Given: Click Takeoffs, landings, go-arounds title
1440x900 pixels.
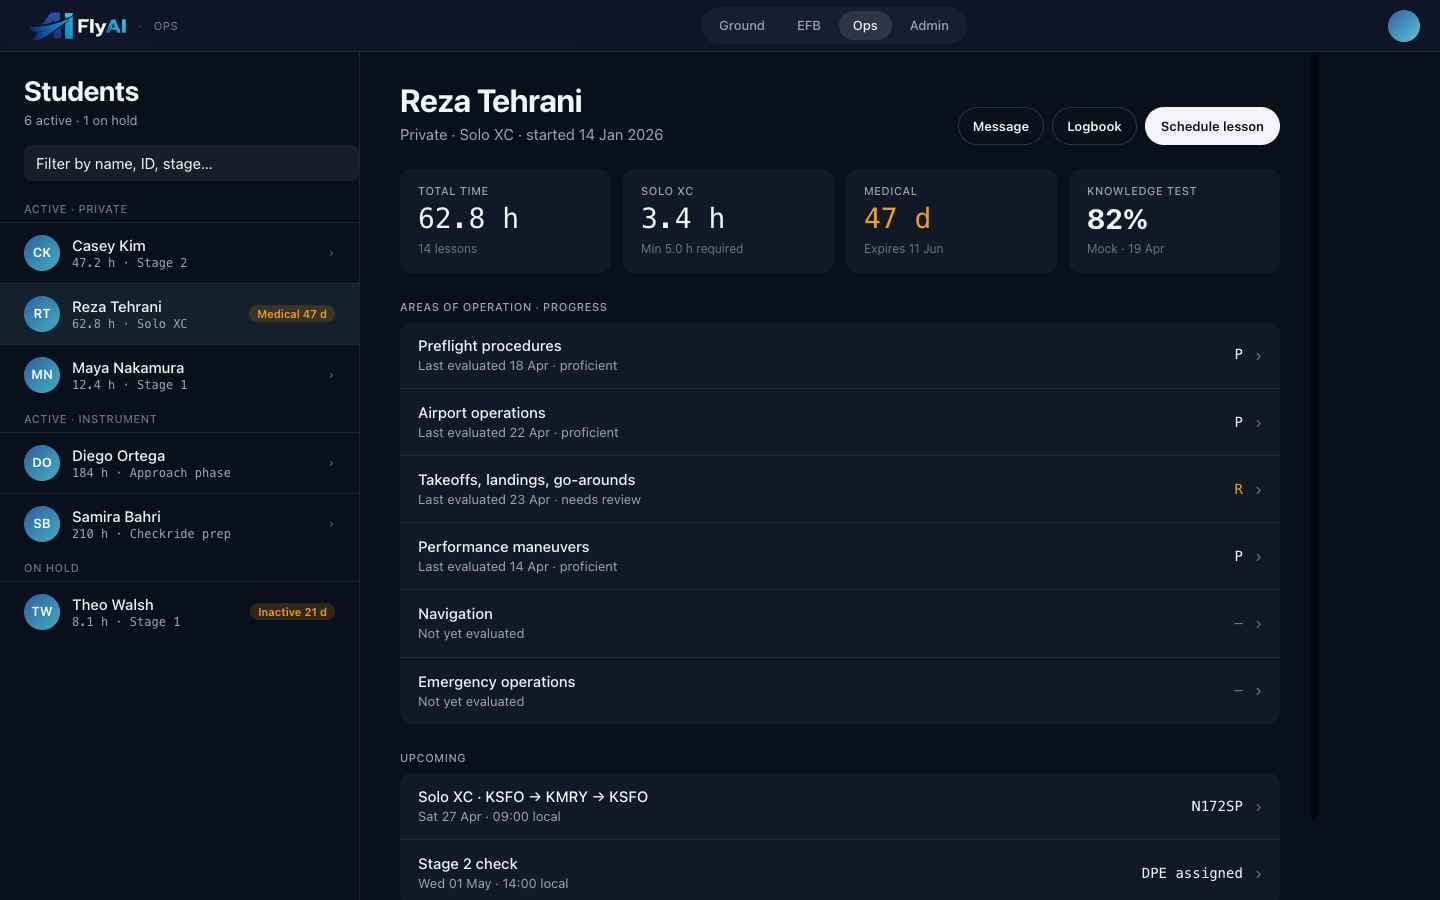Looking at the screenshot, I should (527, 480).
